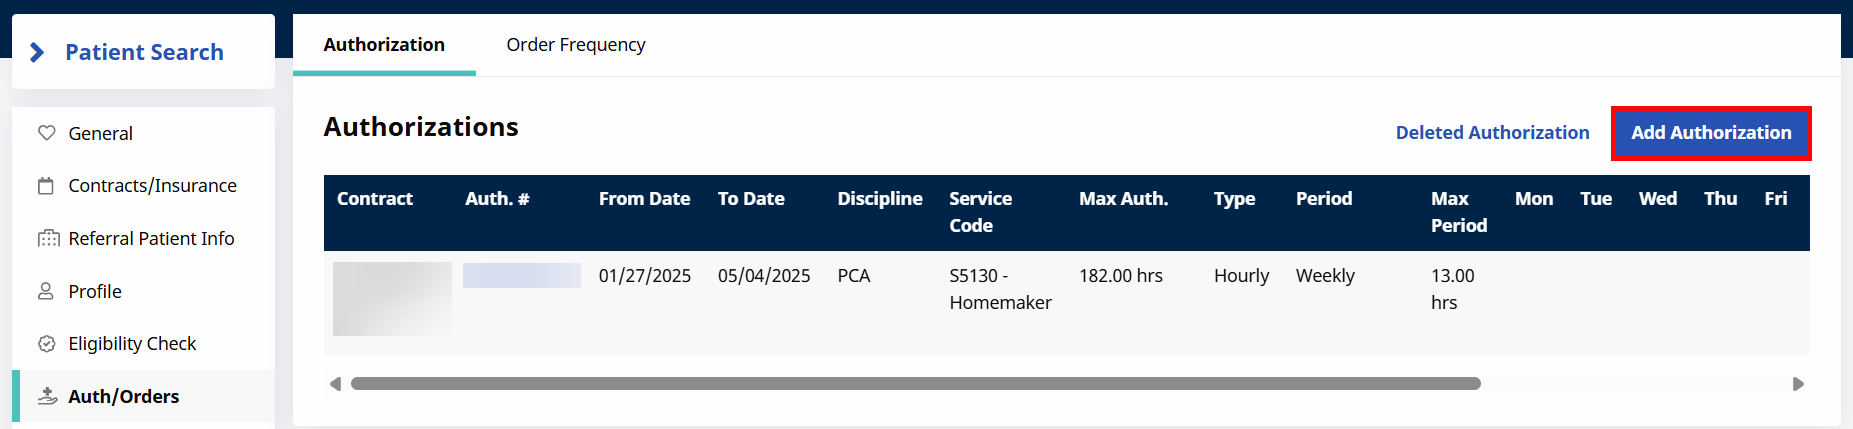This screenshot has height=429, width=1853.
Task: Open the Deleted Authorization link
Action: [1492, 133]
